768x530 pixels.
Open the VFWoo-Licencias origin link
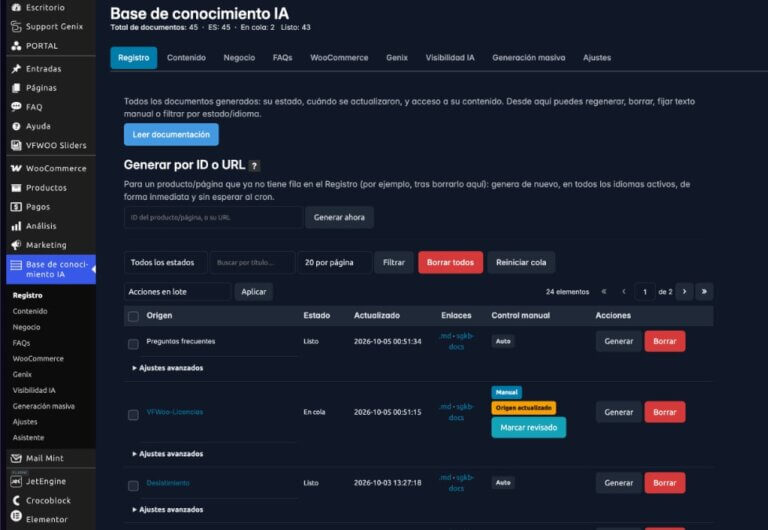(x=175, y=412)
